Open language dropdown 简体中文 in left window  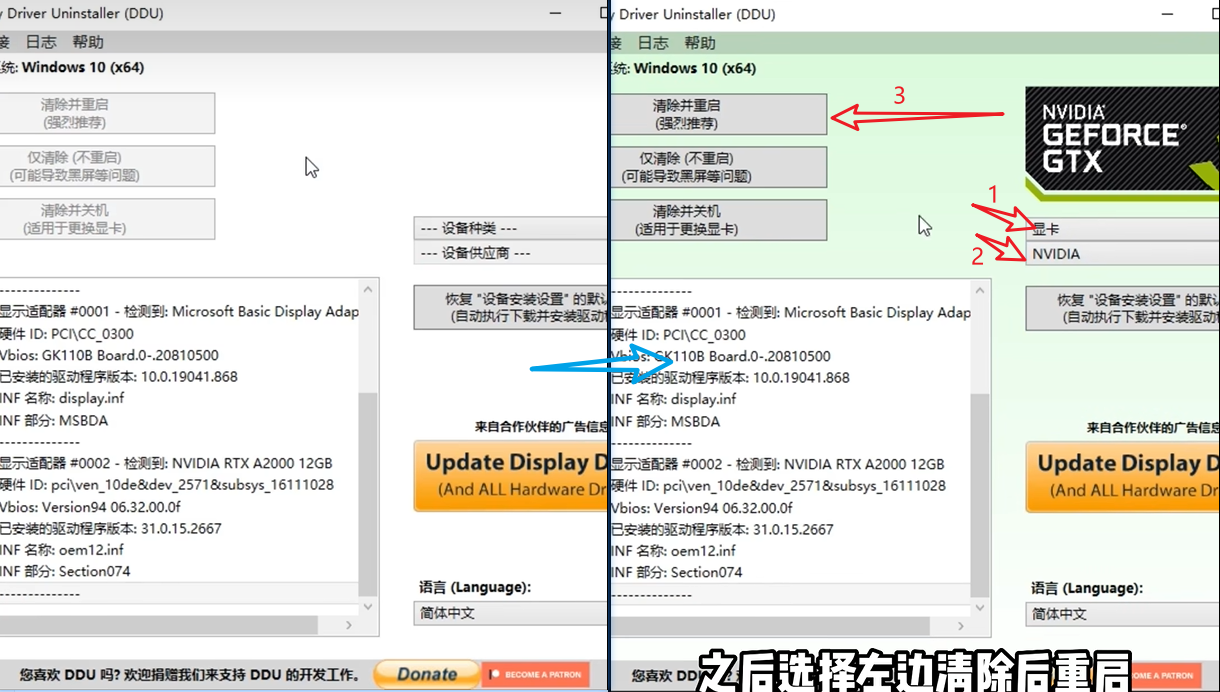pyautogui.click(x=510, y=613)
